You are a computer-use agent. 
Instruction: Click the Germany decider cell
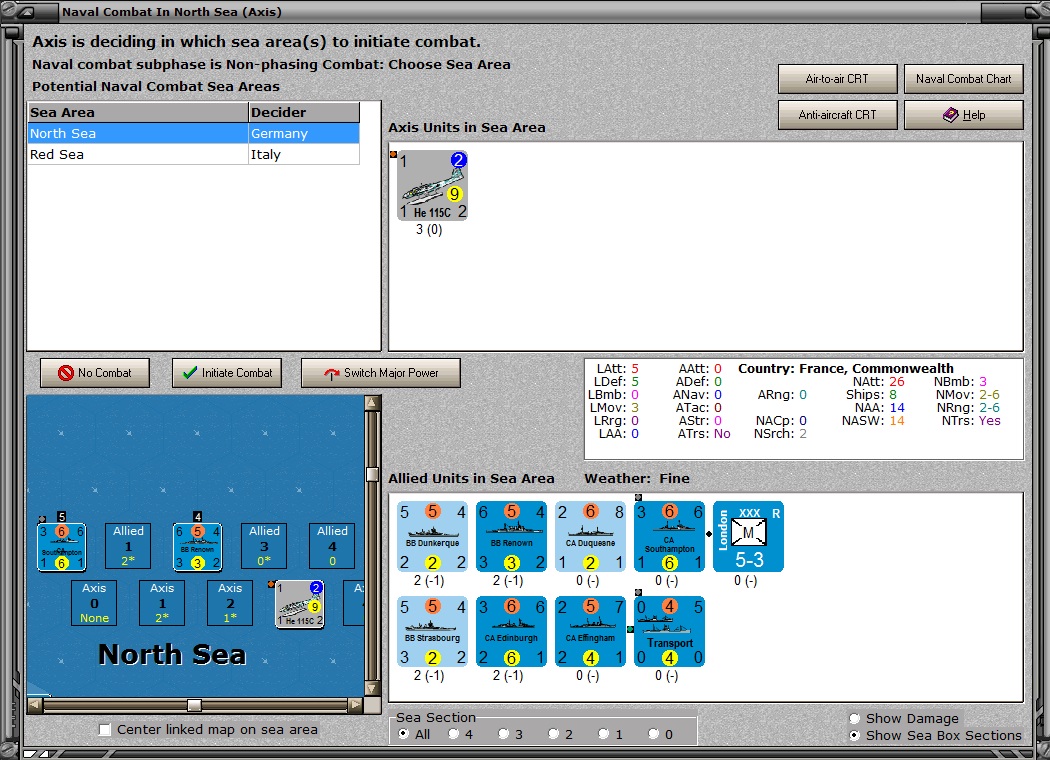pyautogui.click(x=304, y=133)
